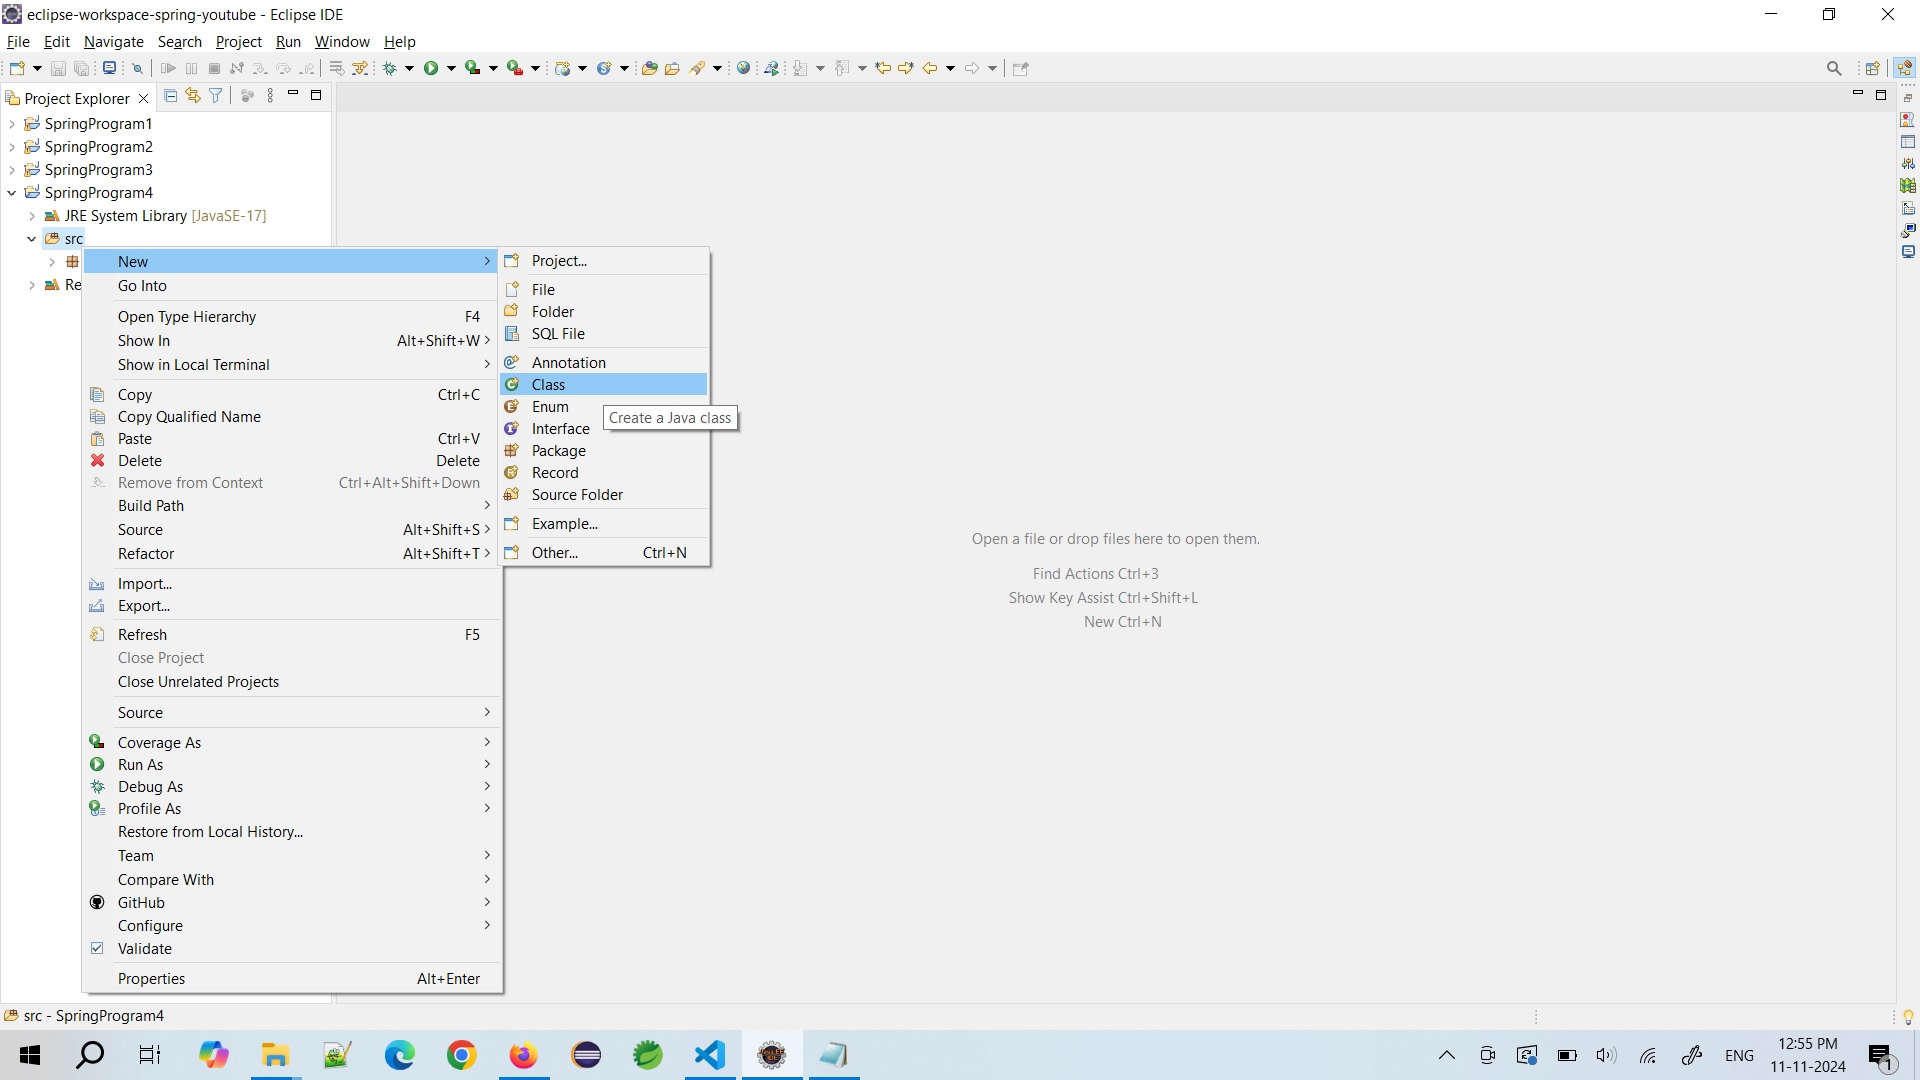This screenshot has height=1080, width=1920.
Task: Toggle Skip All Breakpoints
Action: [x=138, y=68]
